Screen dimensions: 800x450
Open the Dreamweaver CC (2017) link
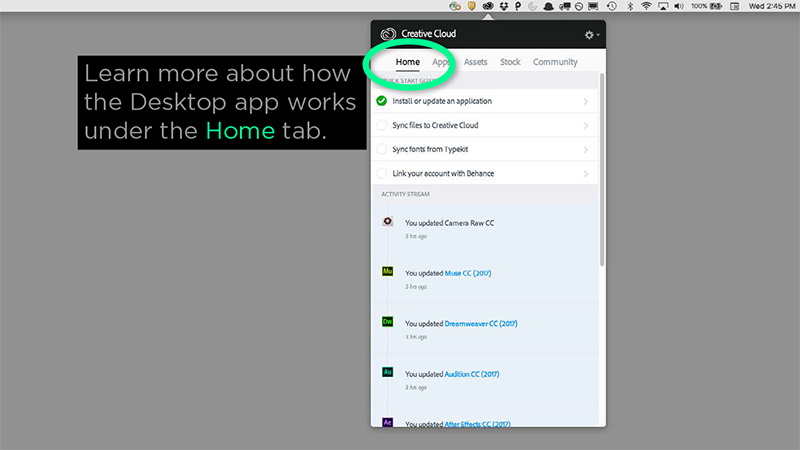click(481, 323)
